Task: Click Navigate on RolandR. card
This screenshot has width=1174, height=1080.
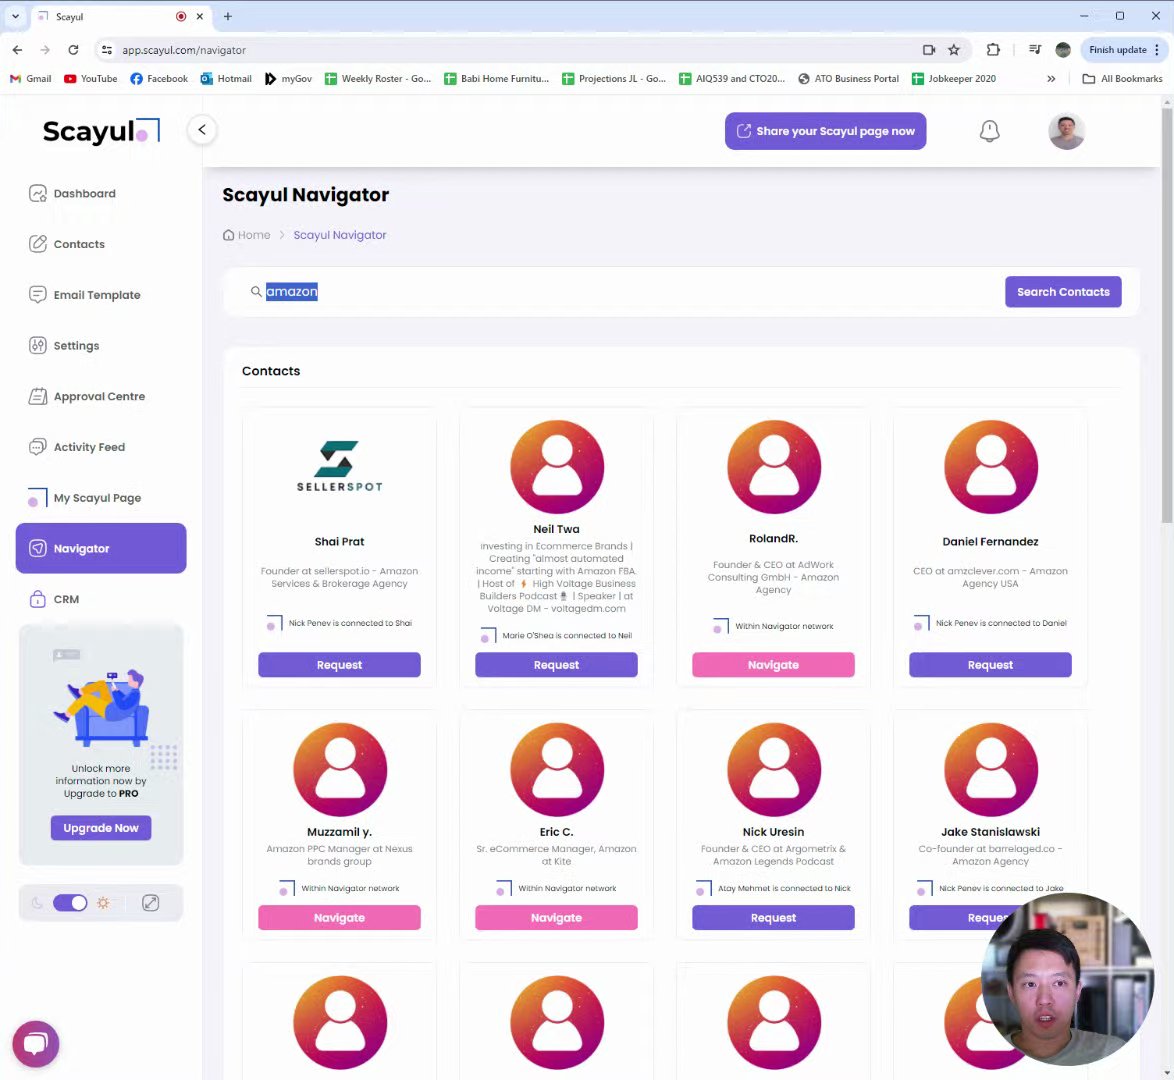Action: (x=773, y=665)
